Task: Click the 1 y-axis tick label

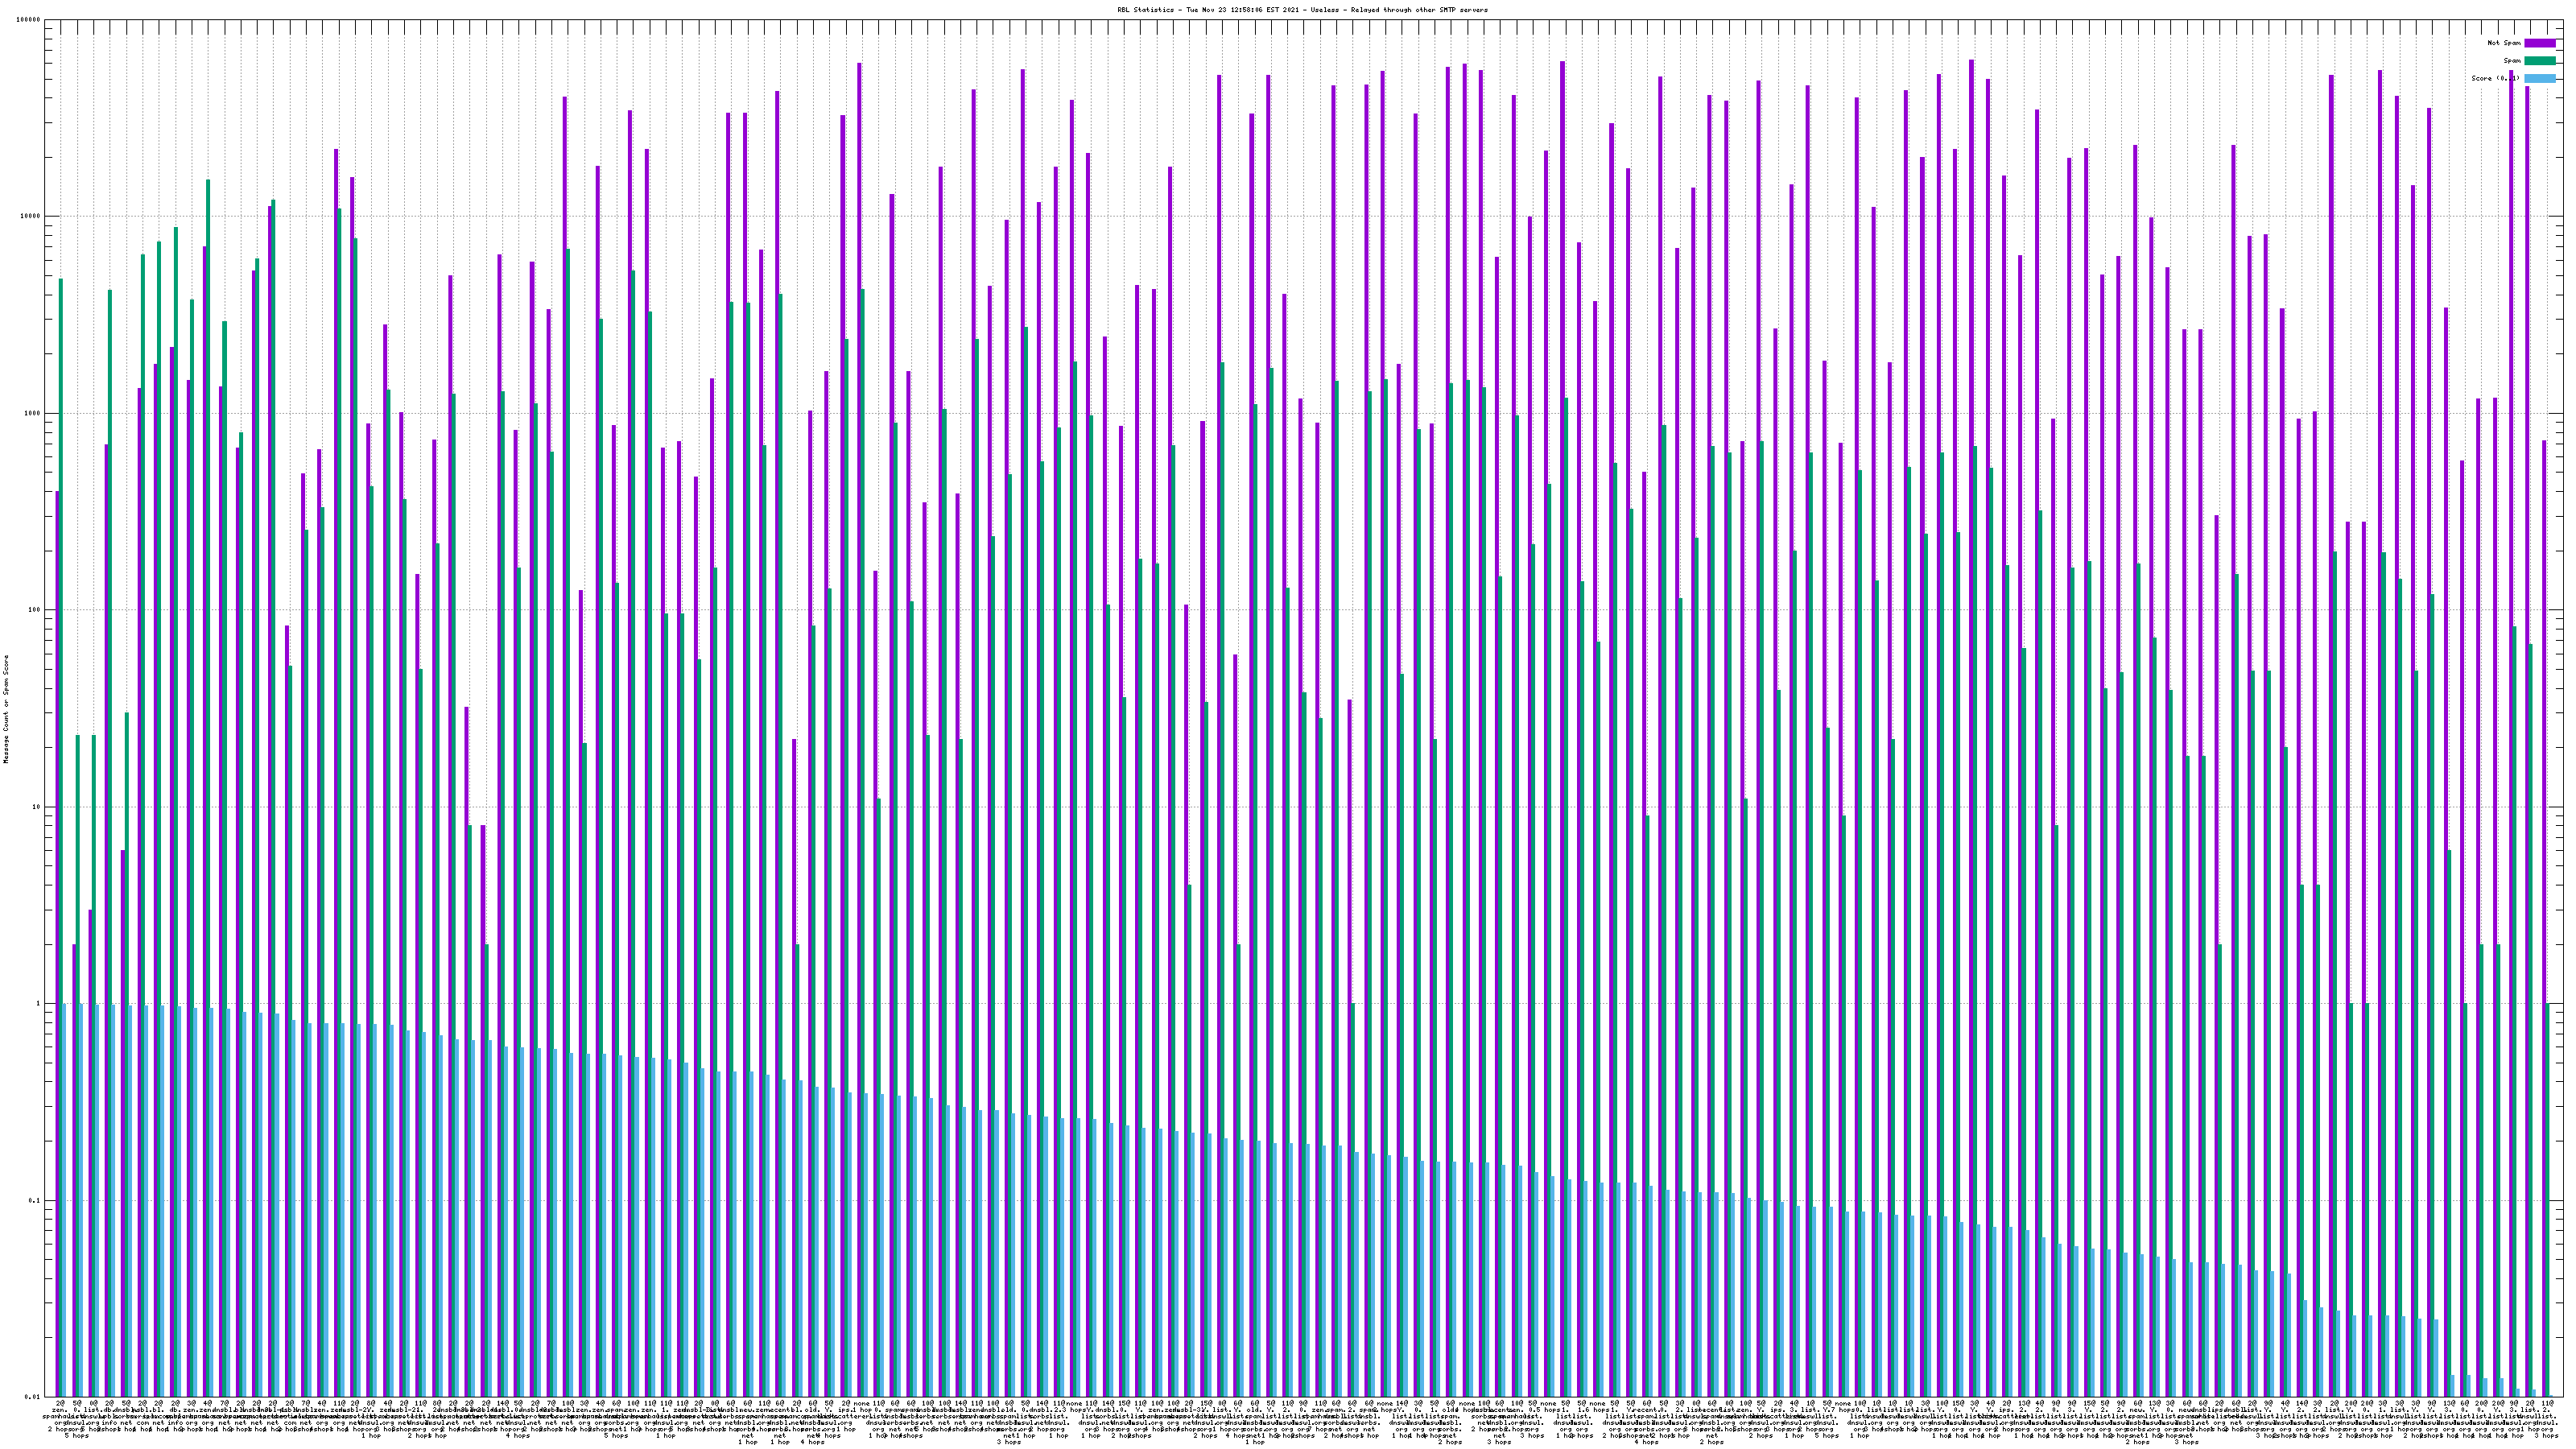Action: [x=39, y=1004]
